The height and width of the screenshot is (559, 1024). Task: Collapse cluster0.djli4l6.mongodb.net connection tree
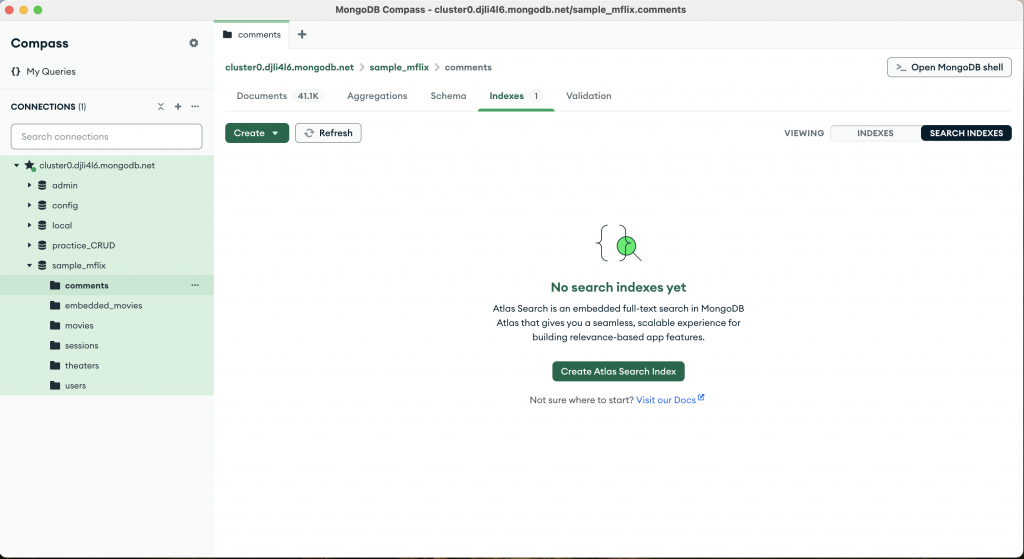click(x=16, y=165)
